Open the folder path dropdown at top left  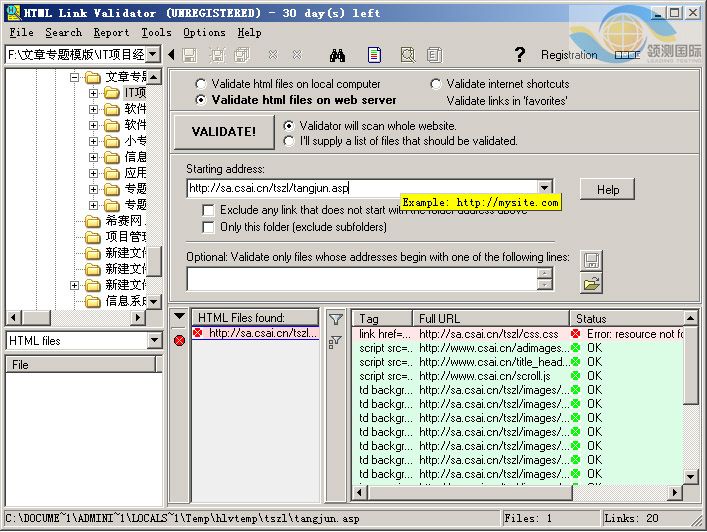click(x=153, y=55)
